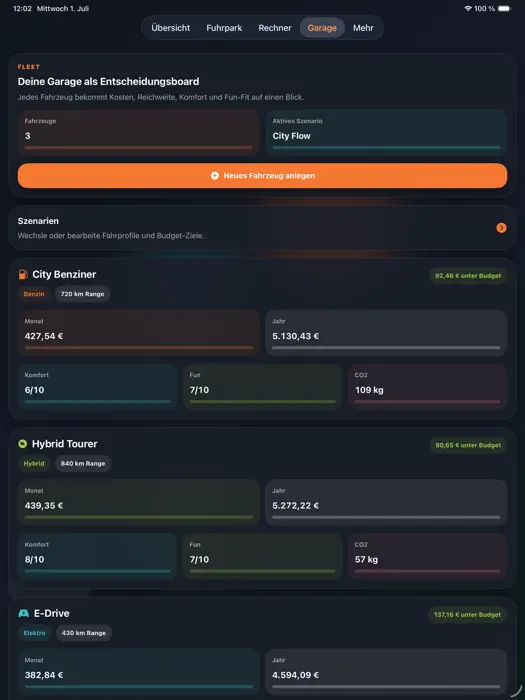Screen dimensions: 525x700
Task: Tap the Jahr 5.130,43 € tile
Action: click(x=386, y=333)
